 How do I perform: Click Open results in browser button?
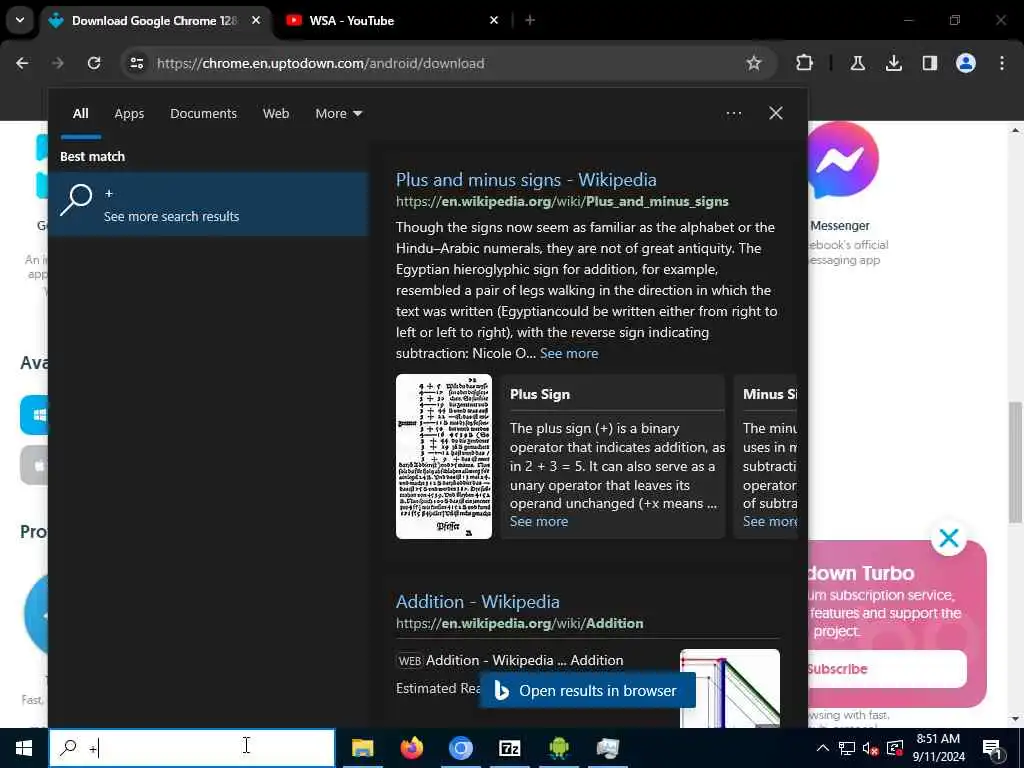tap(587, 690)
